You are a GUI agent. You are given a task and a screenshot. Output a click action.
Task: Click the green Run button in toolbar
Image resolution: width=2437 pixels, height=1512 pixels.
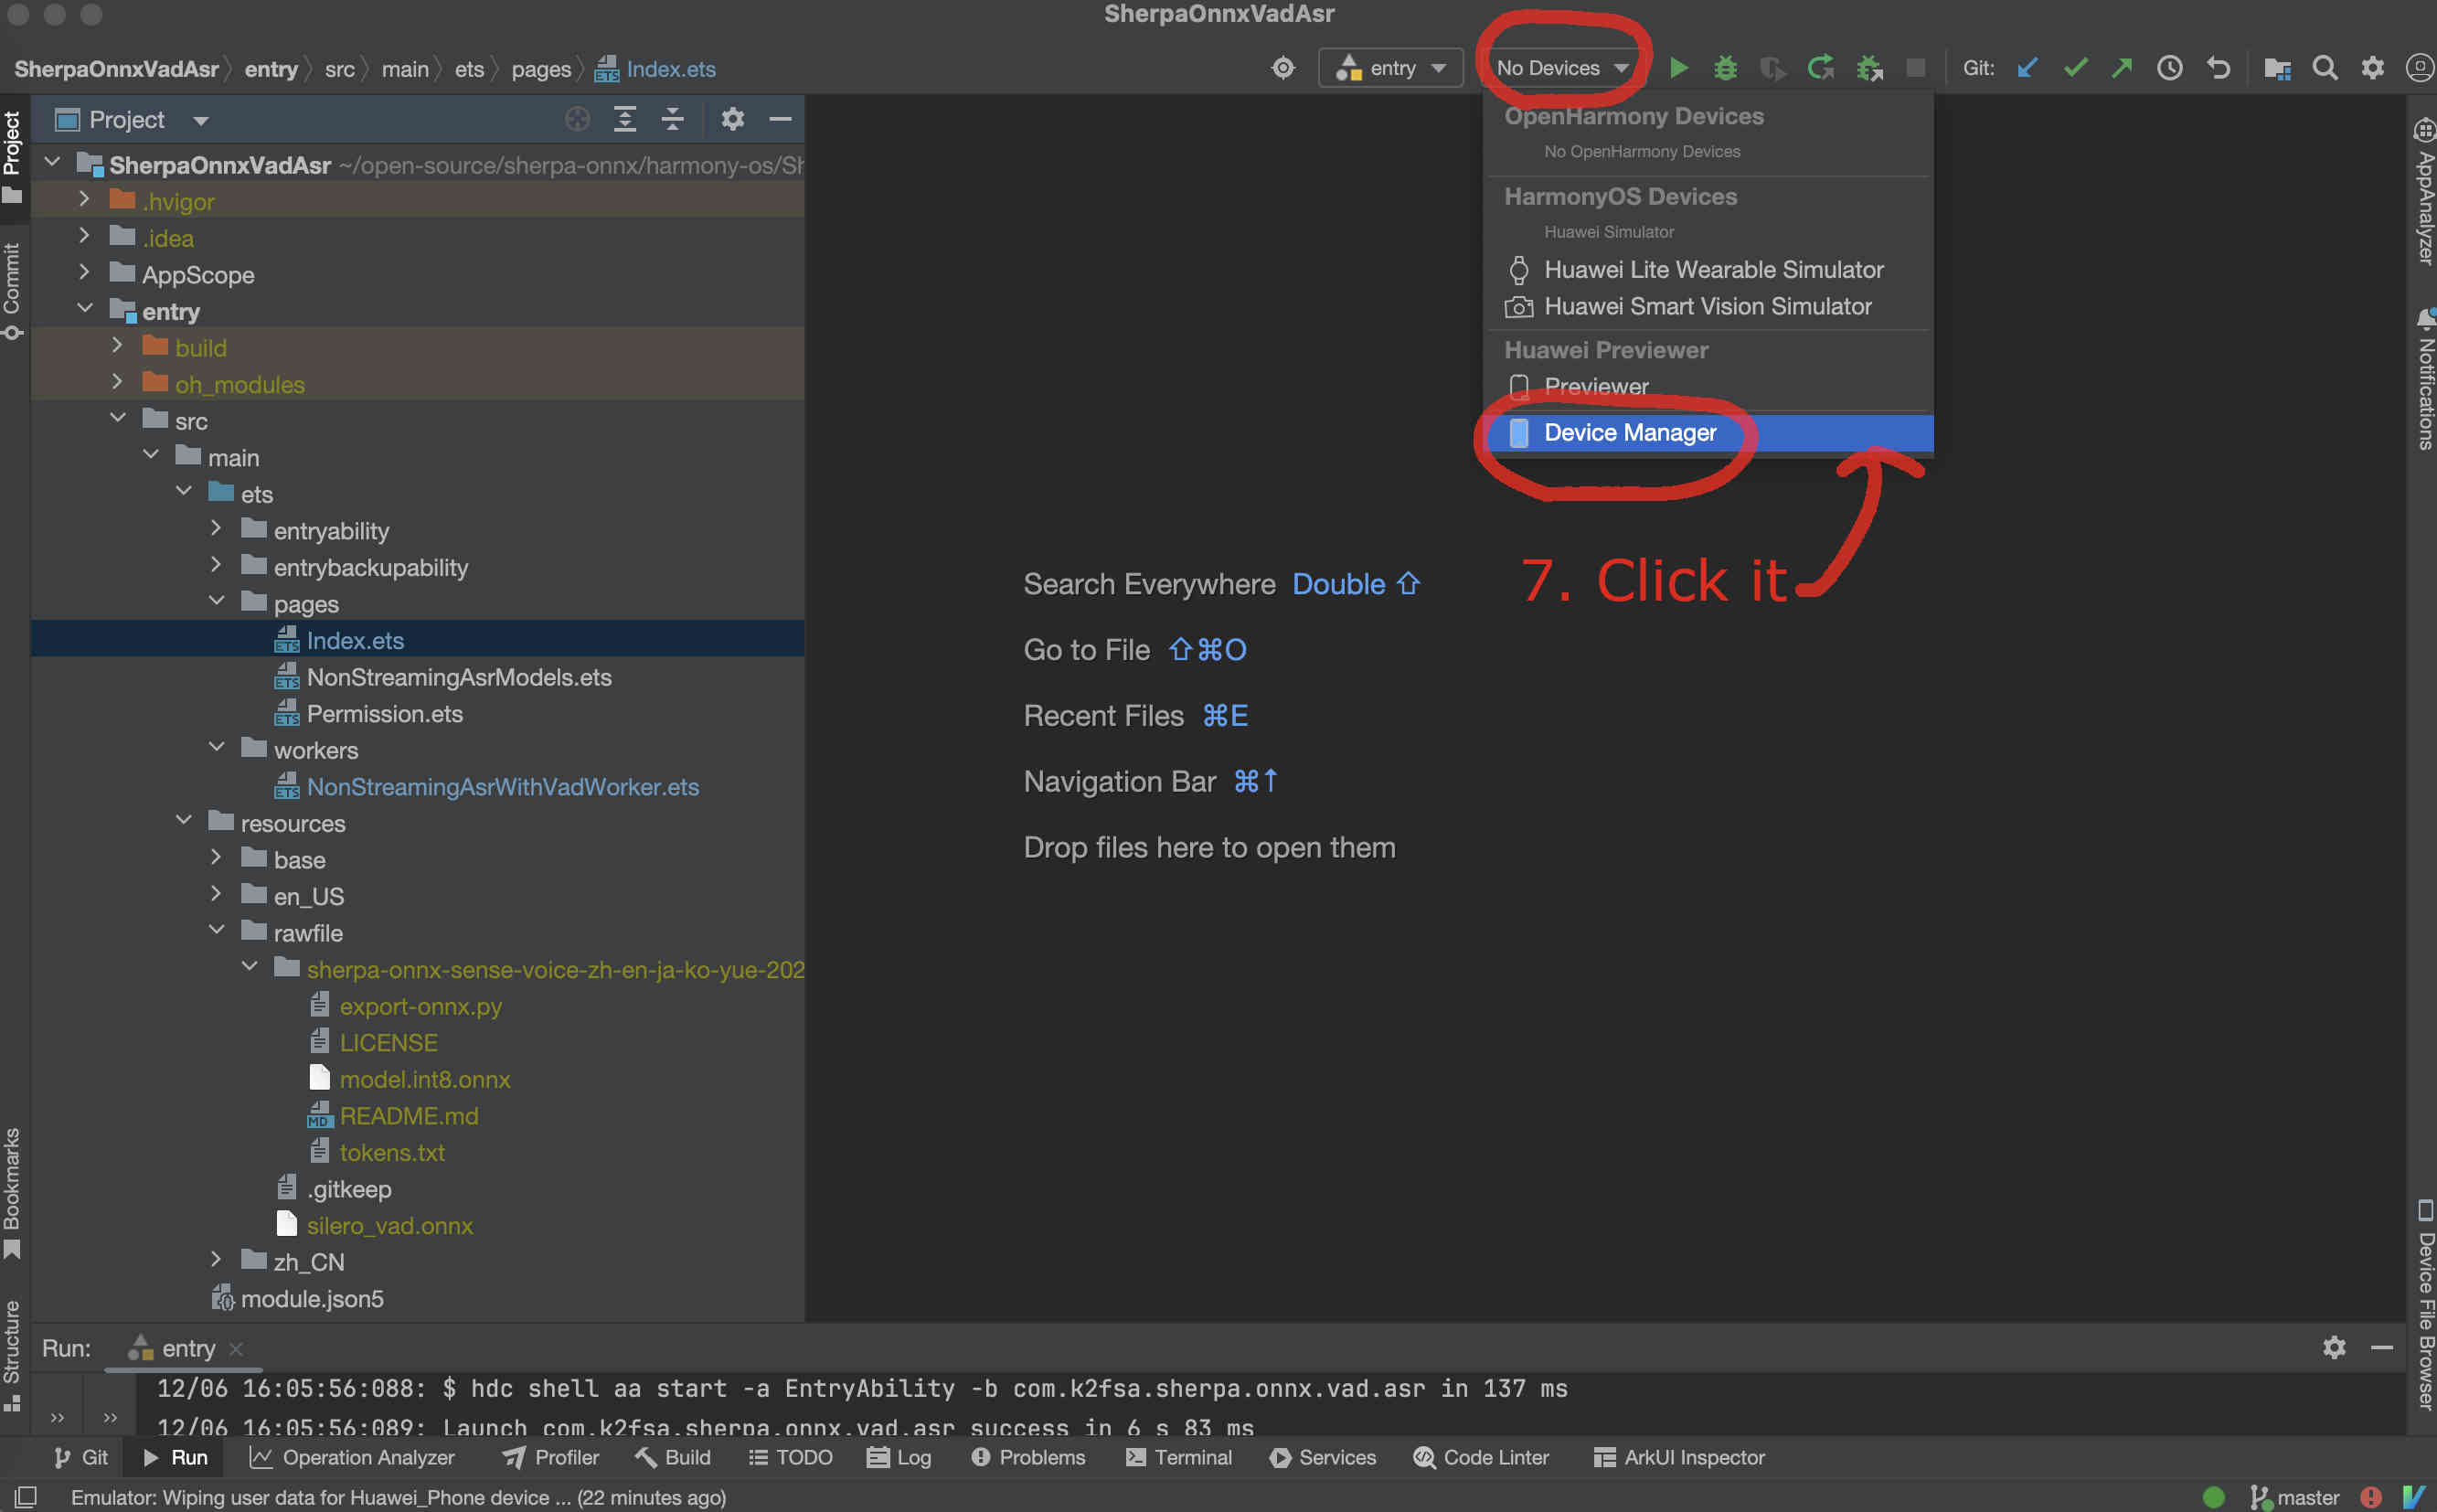point(1679,68)
